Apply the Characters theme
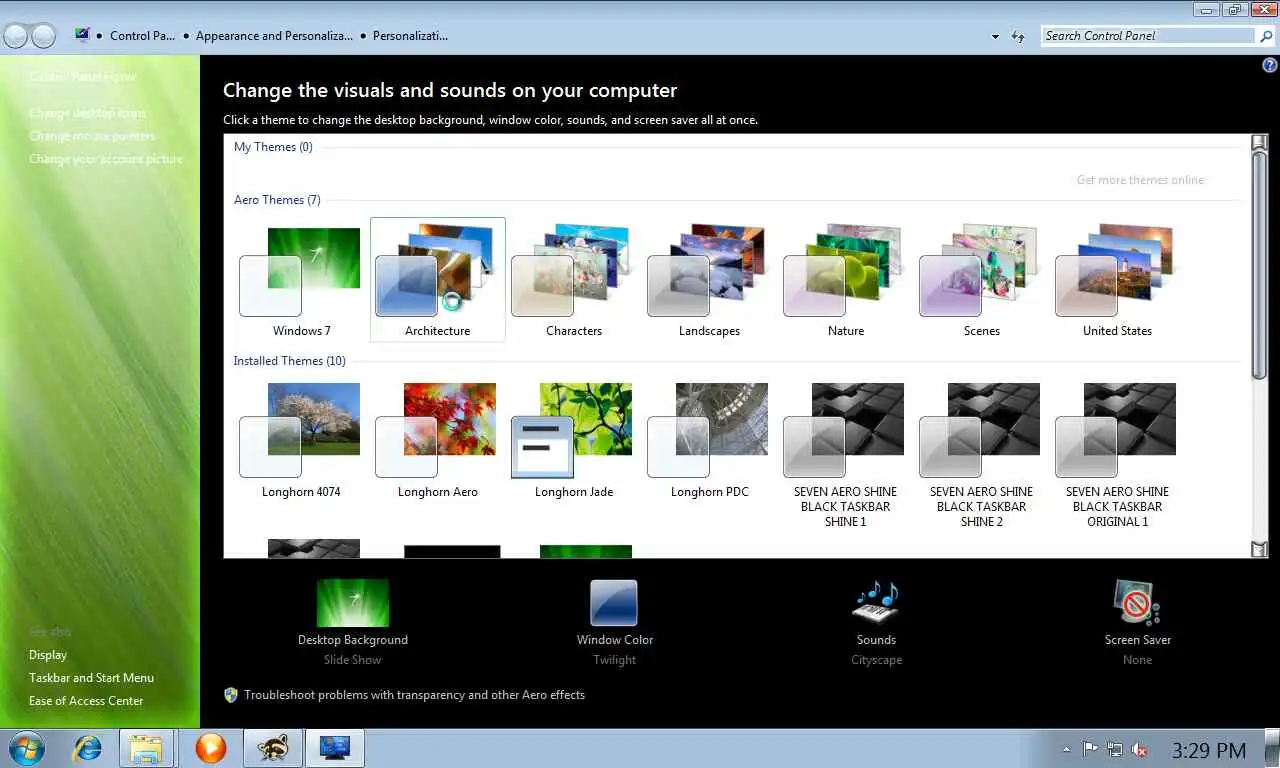Viewport: 1280px width, 768px height. point(574,281)
